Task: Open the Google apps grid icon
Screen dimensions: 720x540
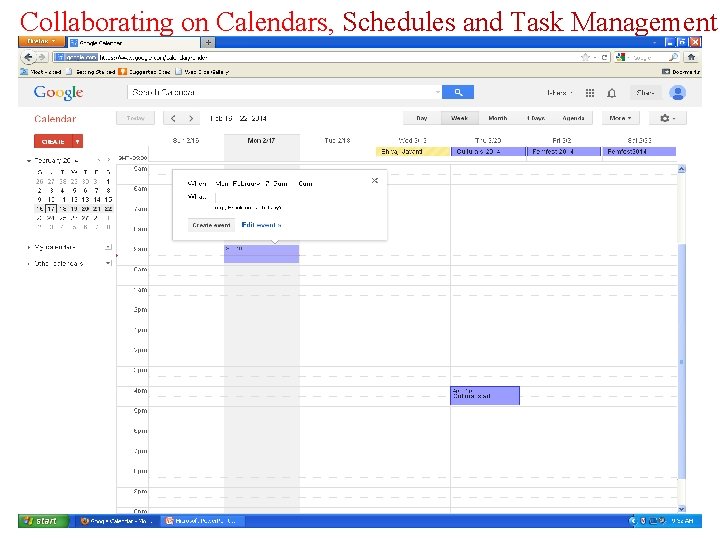Action: pyautogui.click(x=590, y=93)
